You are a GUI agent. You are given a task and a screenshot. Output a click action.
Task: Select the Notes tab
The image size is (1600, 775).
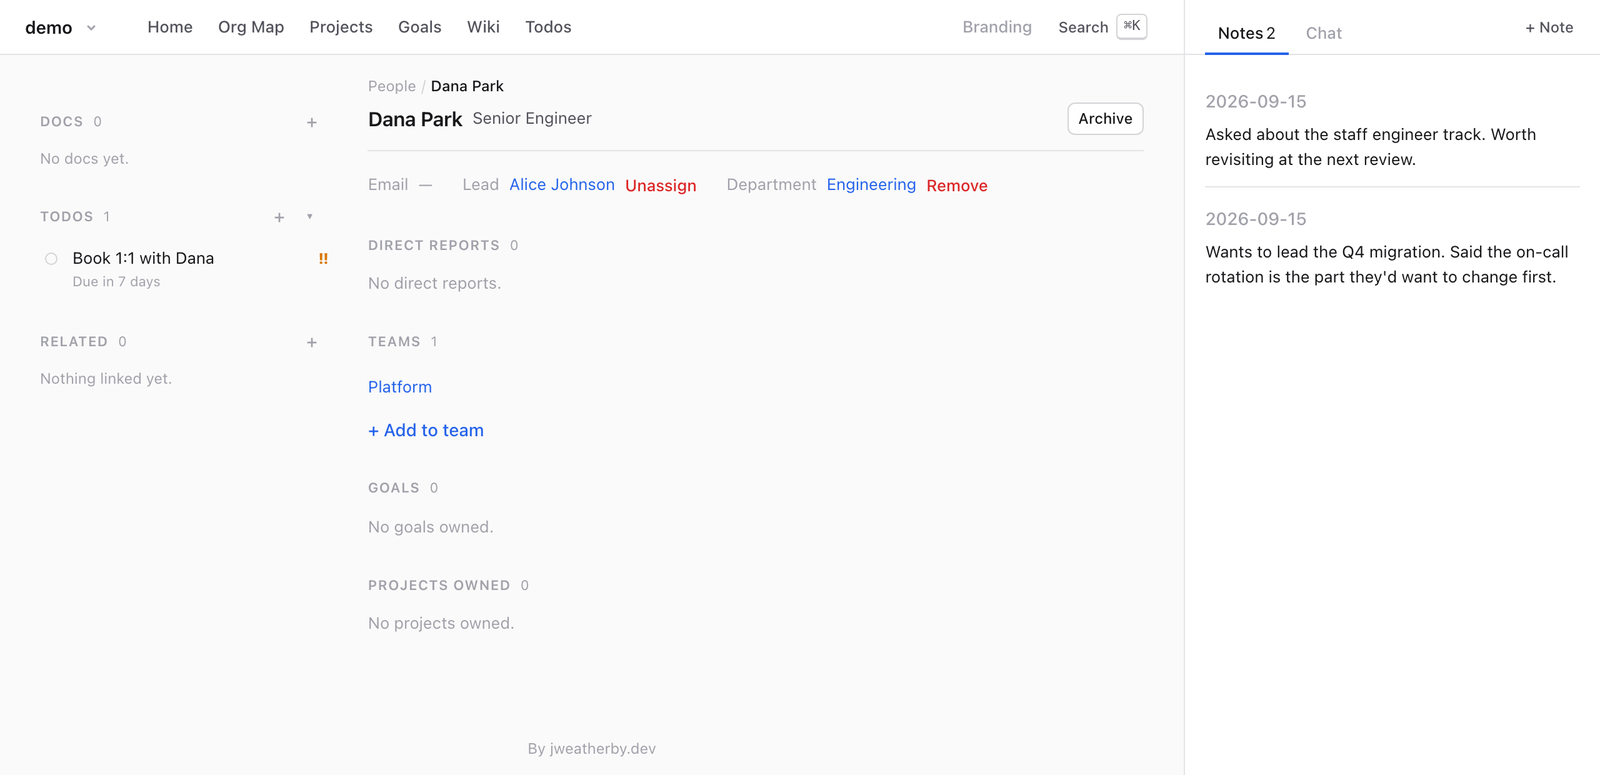1246,33
